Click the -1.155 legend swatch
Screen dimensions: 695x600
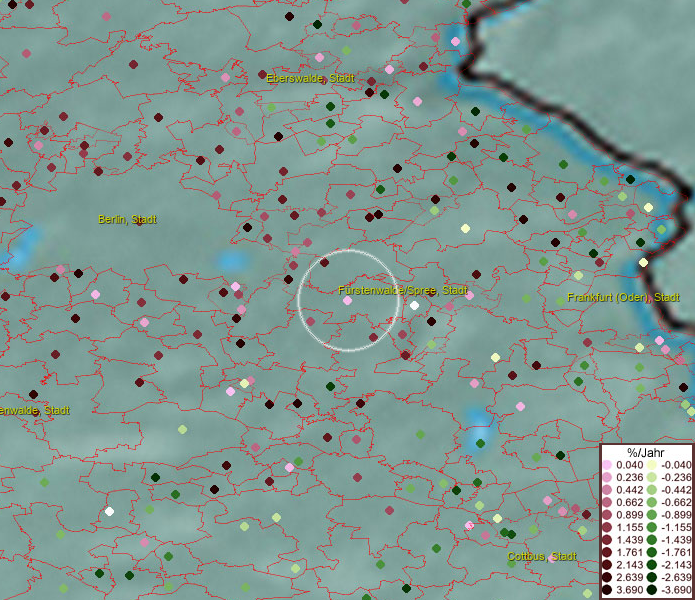coord(652,527)
